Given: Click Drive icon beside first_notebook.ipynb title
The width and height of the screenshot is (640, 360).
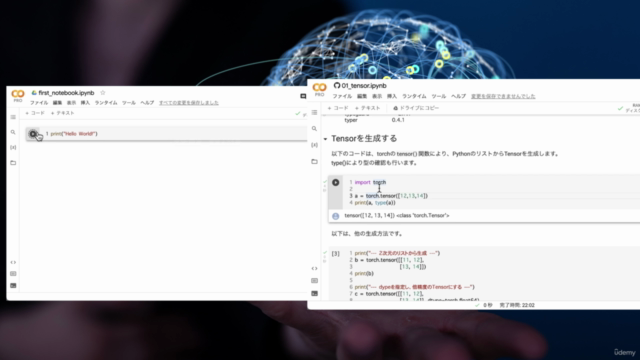Looking at the screenshot, I should pyautogui.click(x=34, y=93).
